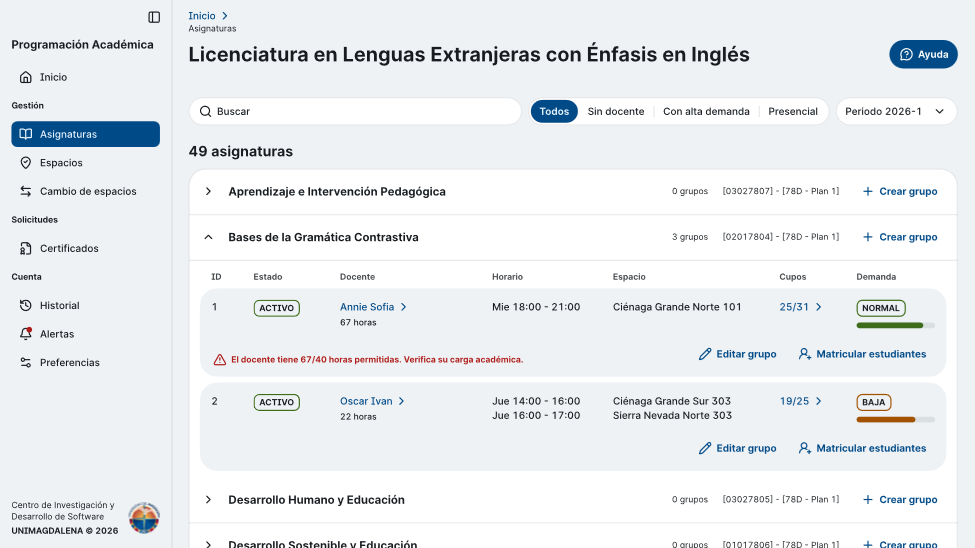
Task: Click the chevron next to Annie Sofia
Action: pos(404,307)
